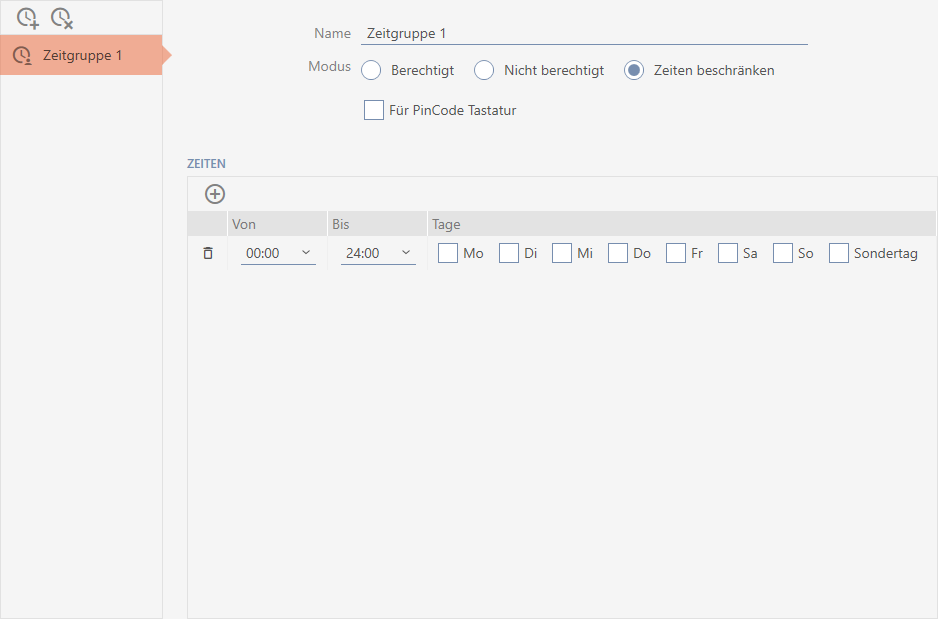938x619 pixels.
Task: Select the Berechtigt radio button
Action: [x=371, y=71]
